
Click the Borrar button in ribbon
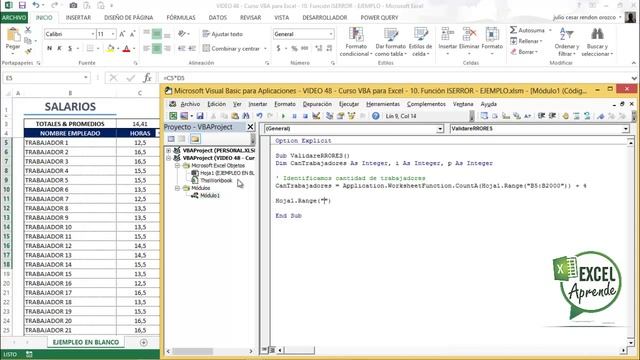(524, 52)
